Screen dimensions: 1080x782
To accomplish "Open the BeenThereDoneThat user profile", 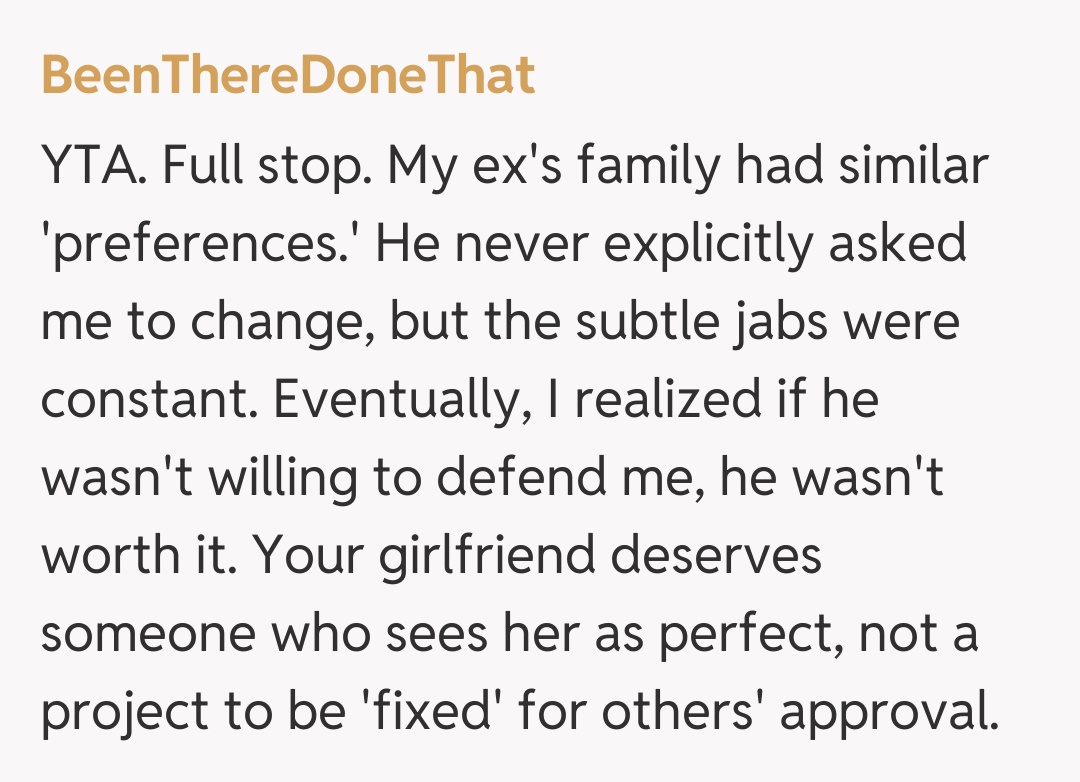I will [288, 76].
